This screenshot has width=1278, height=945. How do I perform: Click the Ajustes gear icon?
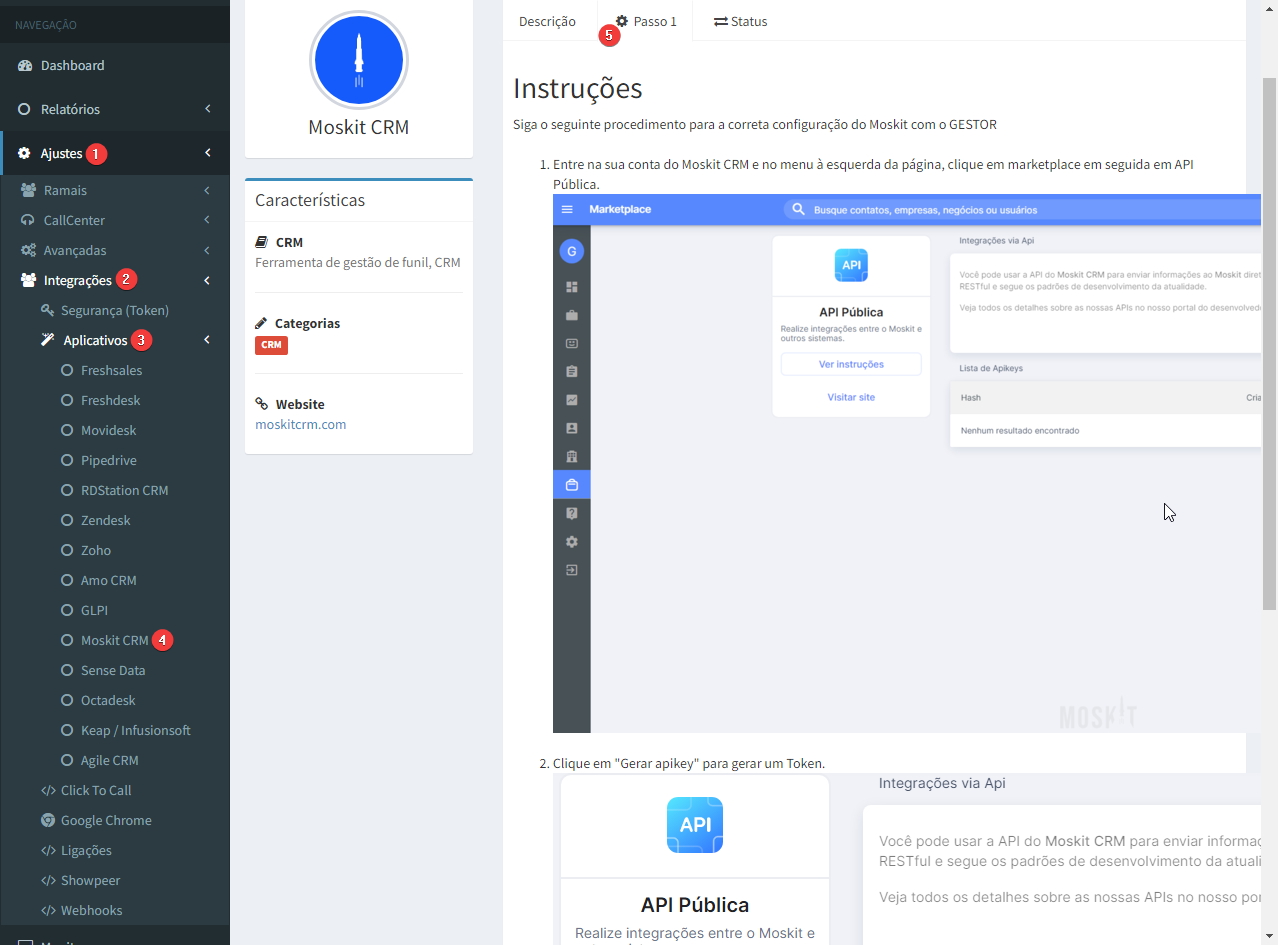[x=25, y=154]
